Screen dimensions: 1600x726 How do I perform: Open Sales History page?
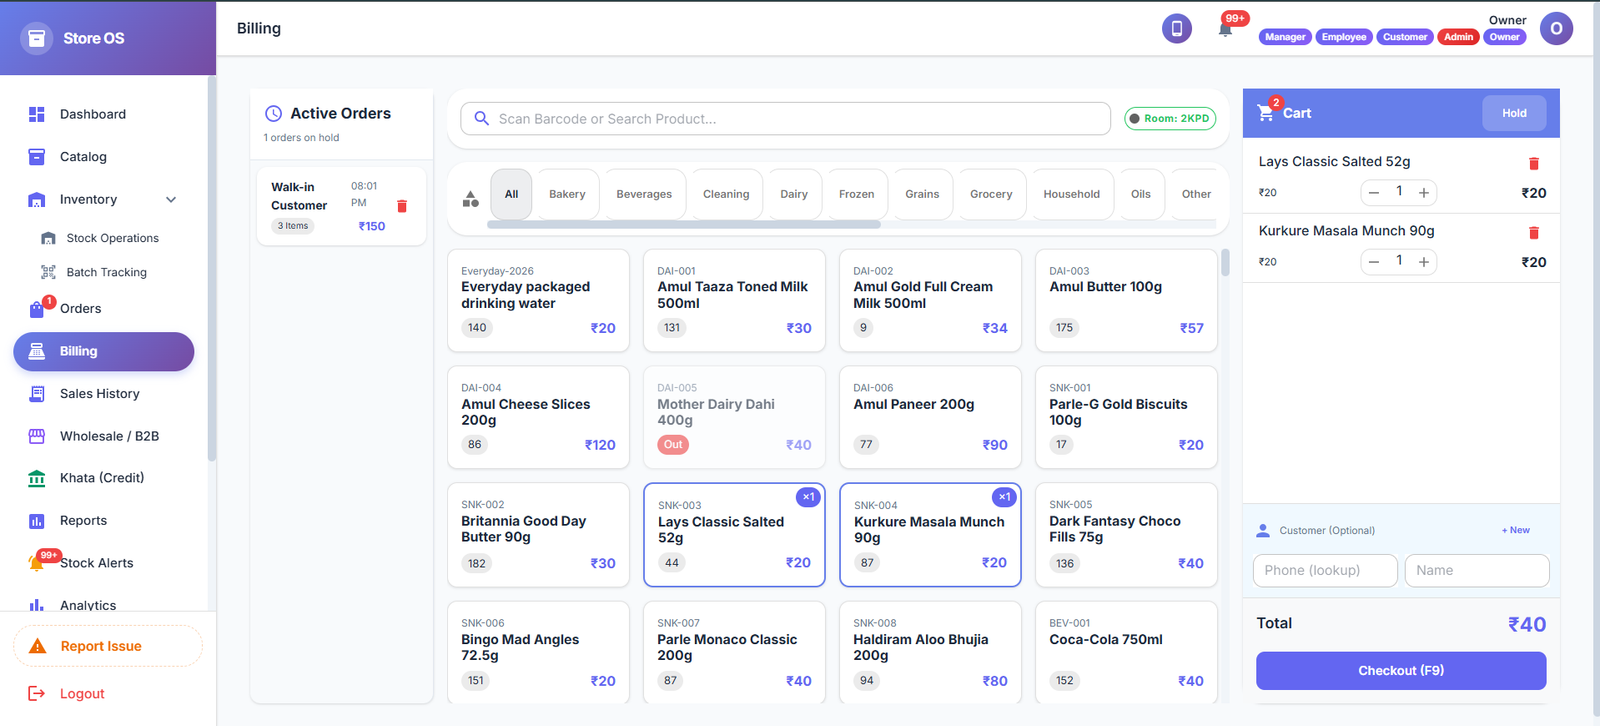pos(99,394)
